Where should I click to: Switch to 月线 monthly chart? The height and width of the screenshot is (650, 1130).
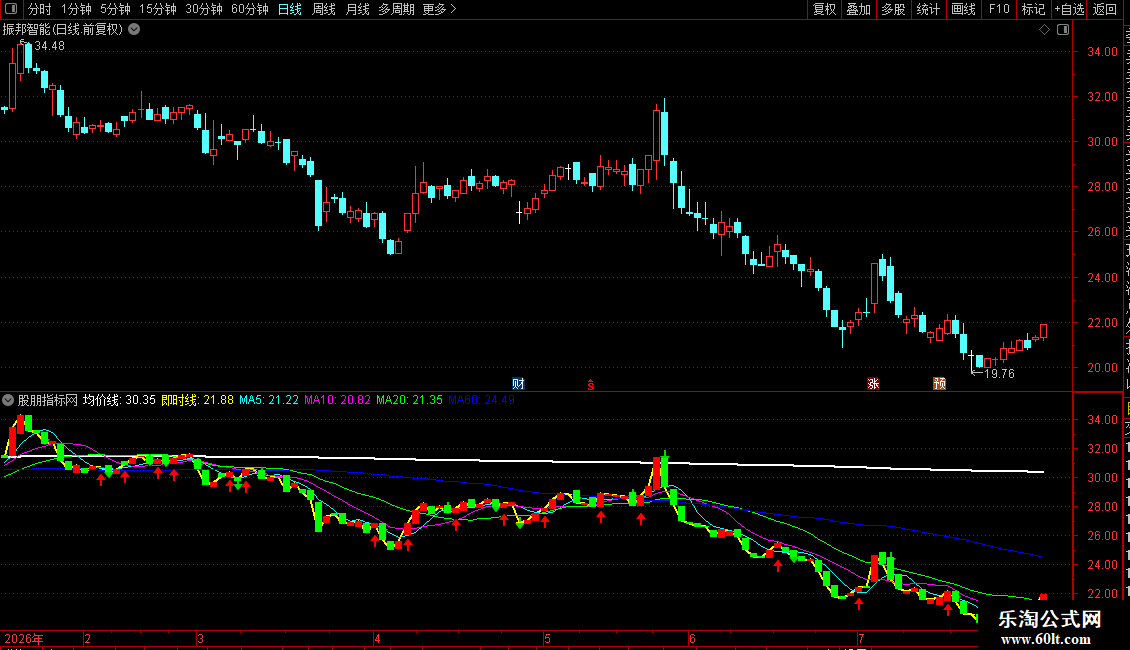pos(357,9)
